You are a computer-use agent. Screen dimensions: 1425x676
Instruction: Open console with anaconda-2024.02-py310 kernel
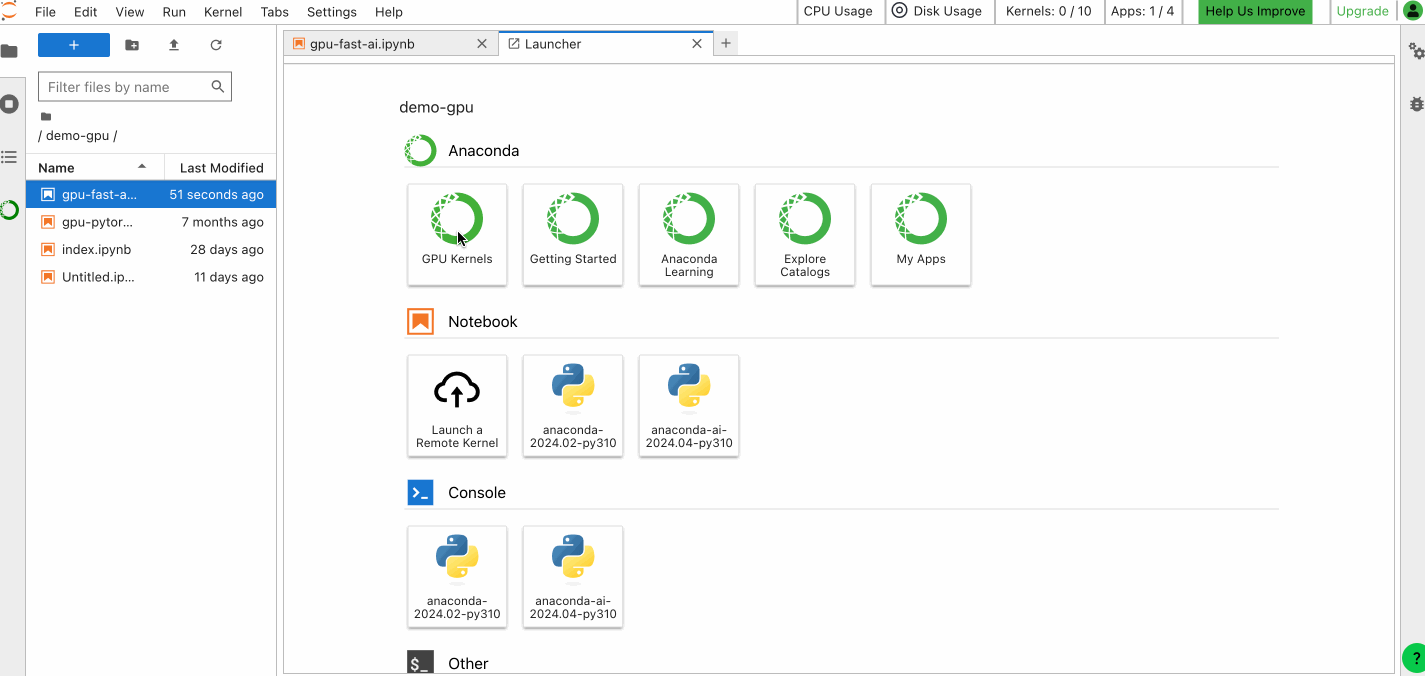pyautogui.click(x=457, y=577)
